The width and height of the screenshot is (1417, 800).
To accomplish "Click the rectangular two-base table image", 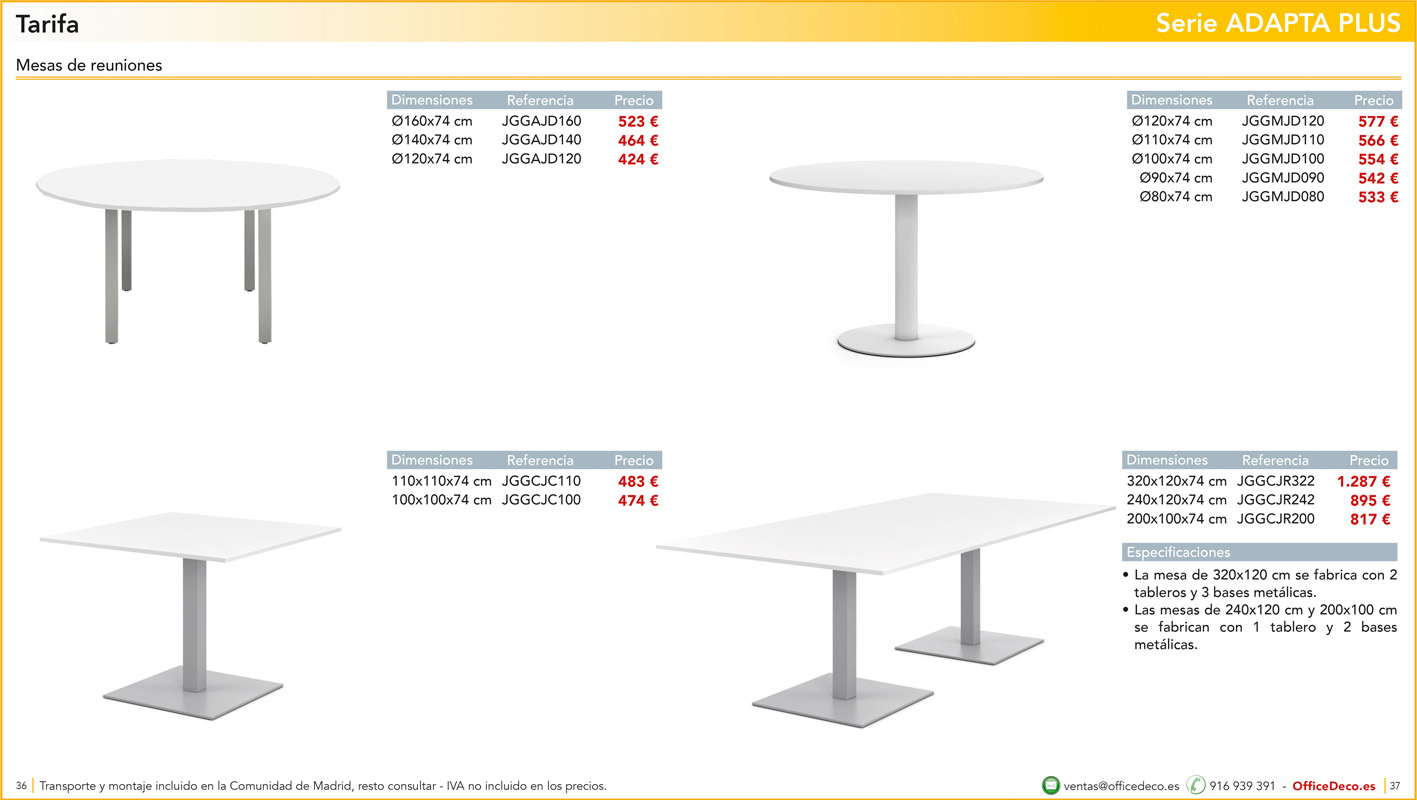I will [x=885, y=610].
